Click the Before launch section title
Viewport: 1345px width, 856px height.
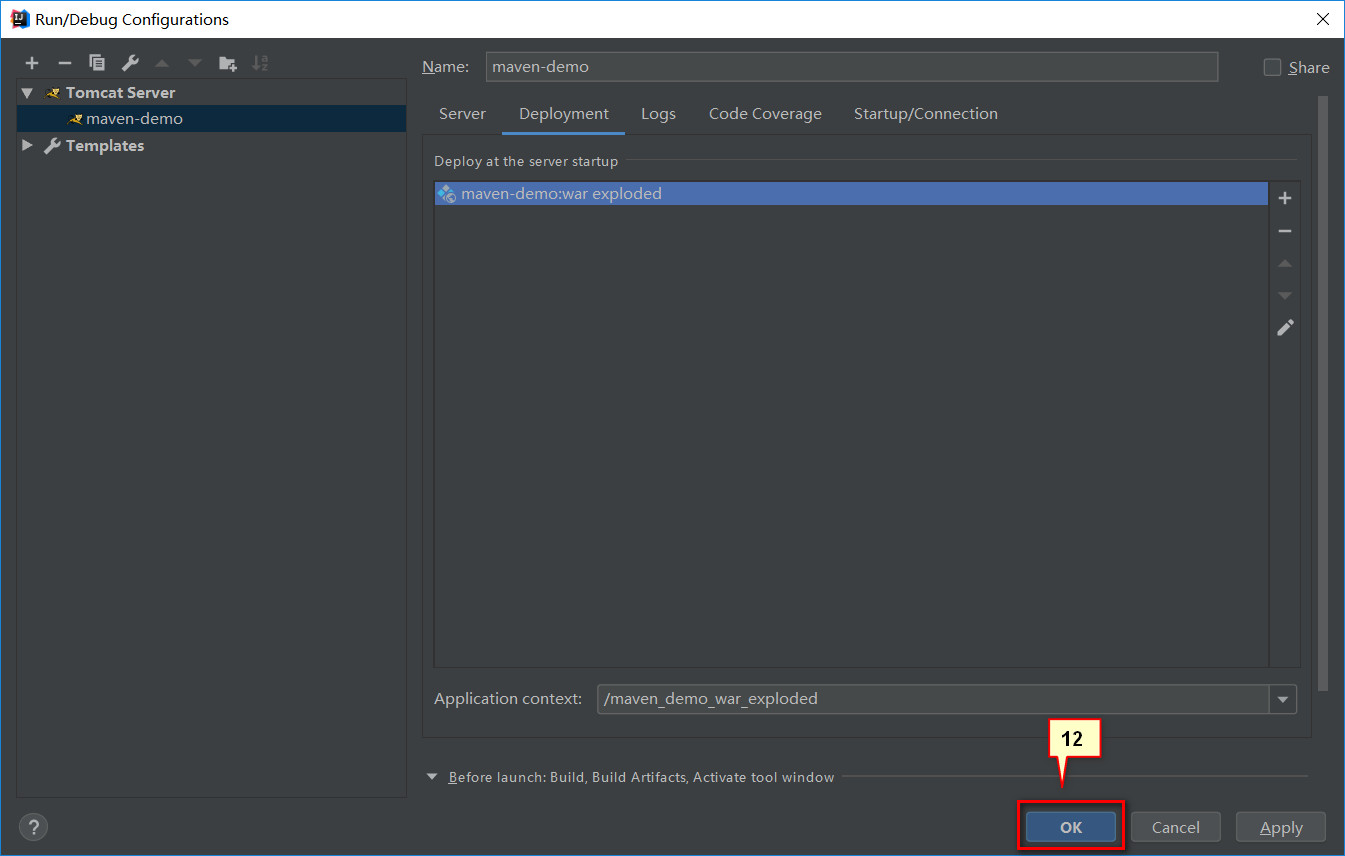(x=641, y=777)
